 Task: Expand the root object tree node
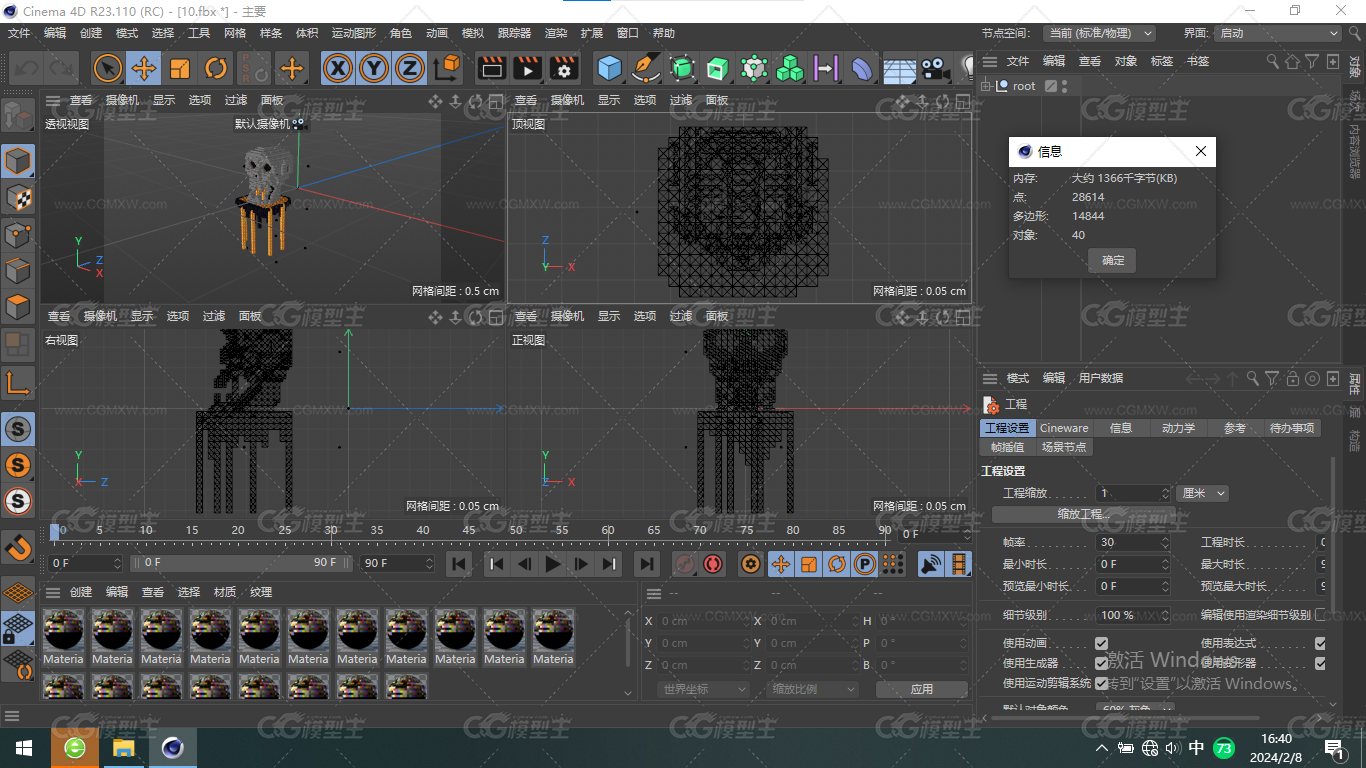(x=987, y=86)
